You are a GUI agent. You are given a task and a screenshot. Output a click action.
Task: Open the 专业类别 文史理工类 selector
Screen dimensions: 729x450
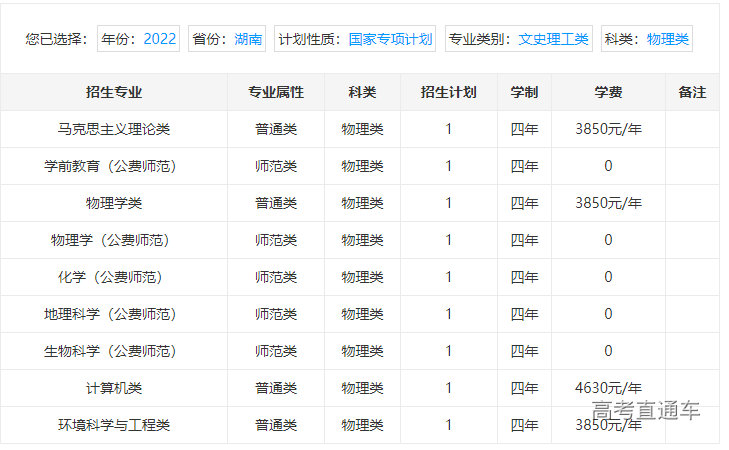click(518, 39)
